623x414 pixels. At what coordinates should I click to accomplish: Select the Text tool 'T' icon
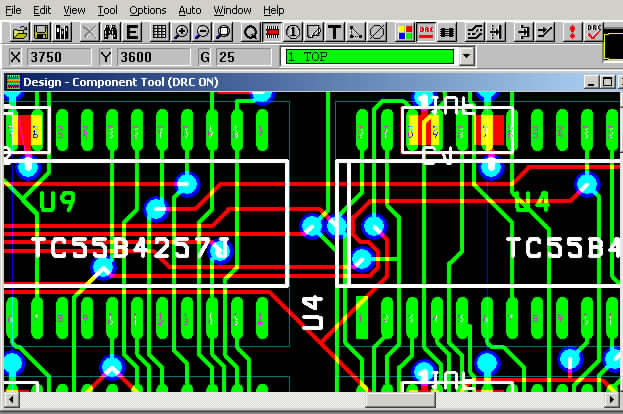335,32
